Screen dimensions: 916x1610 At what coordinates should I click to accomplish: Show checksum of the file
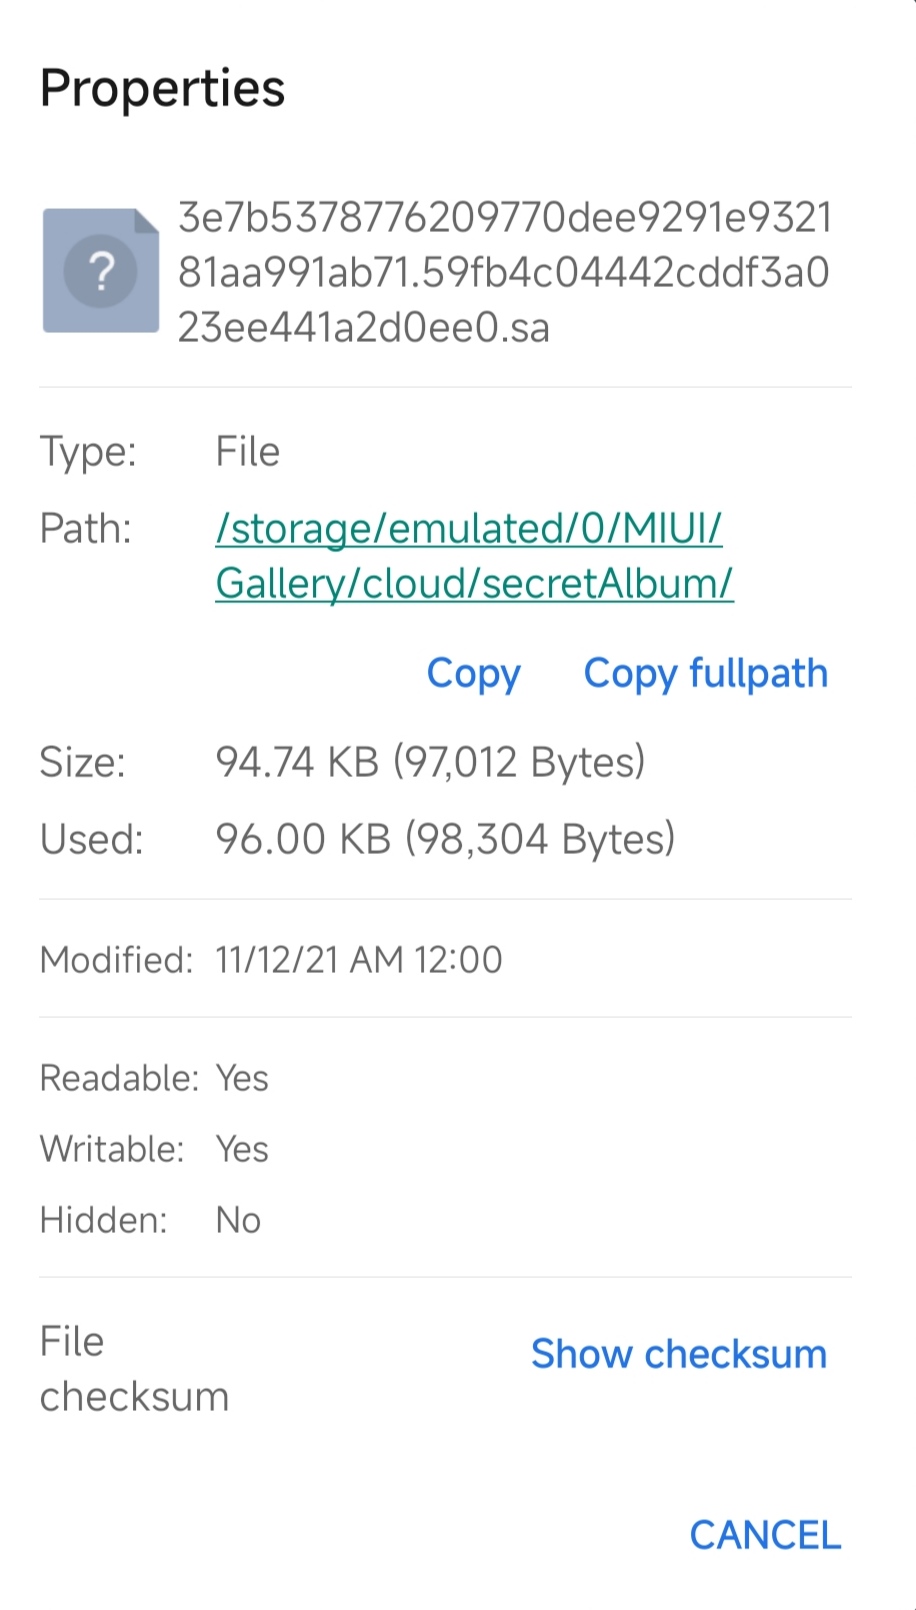[x=679, y=1354]
